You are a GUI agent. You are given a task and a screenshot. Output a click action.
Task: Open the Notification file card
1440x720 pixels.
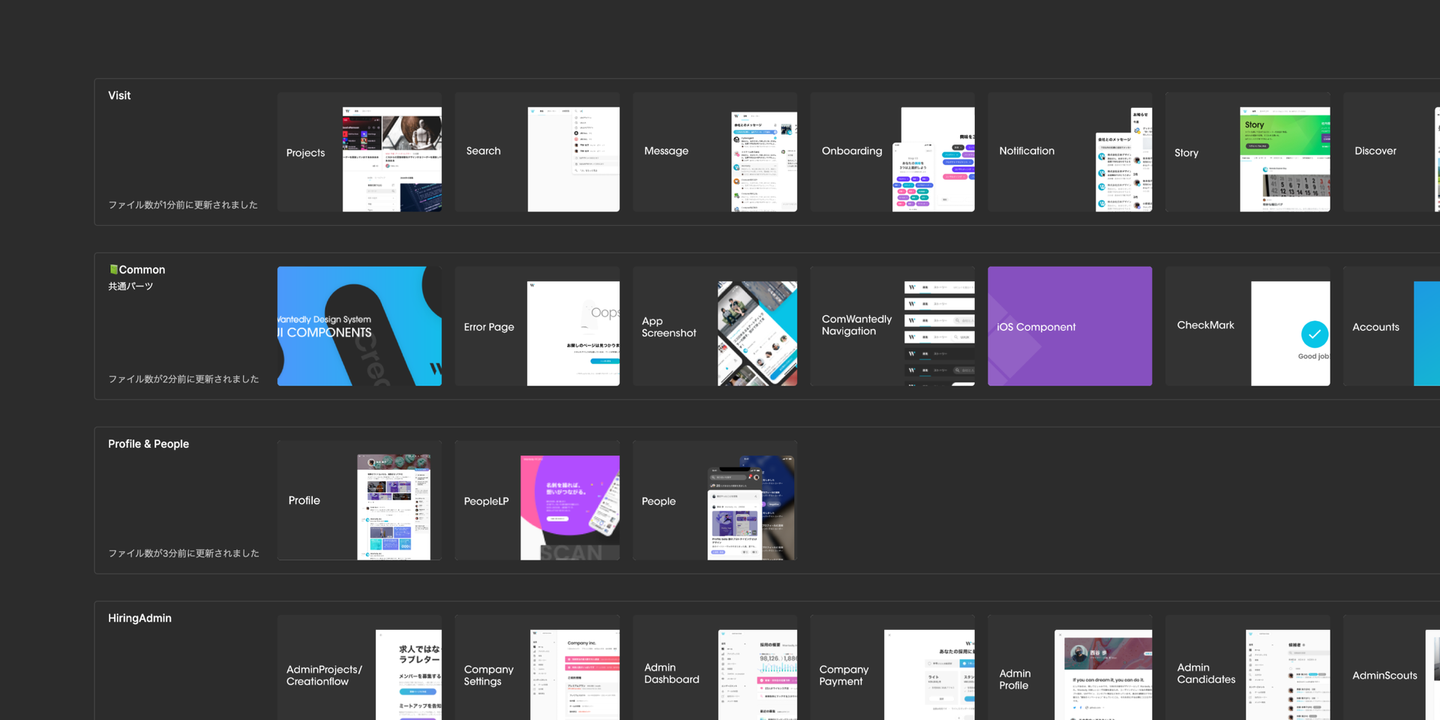pos(1070,152)
